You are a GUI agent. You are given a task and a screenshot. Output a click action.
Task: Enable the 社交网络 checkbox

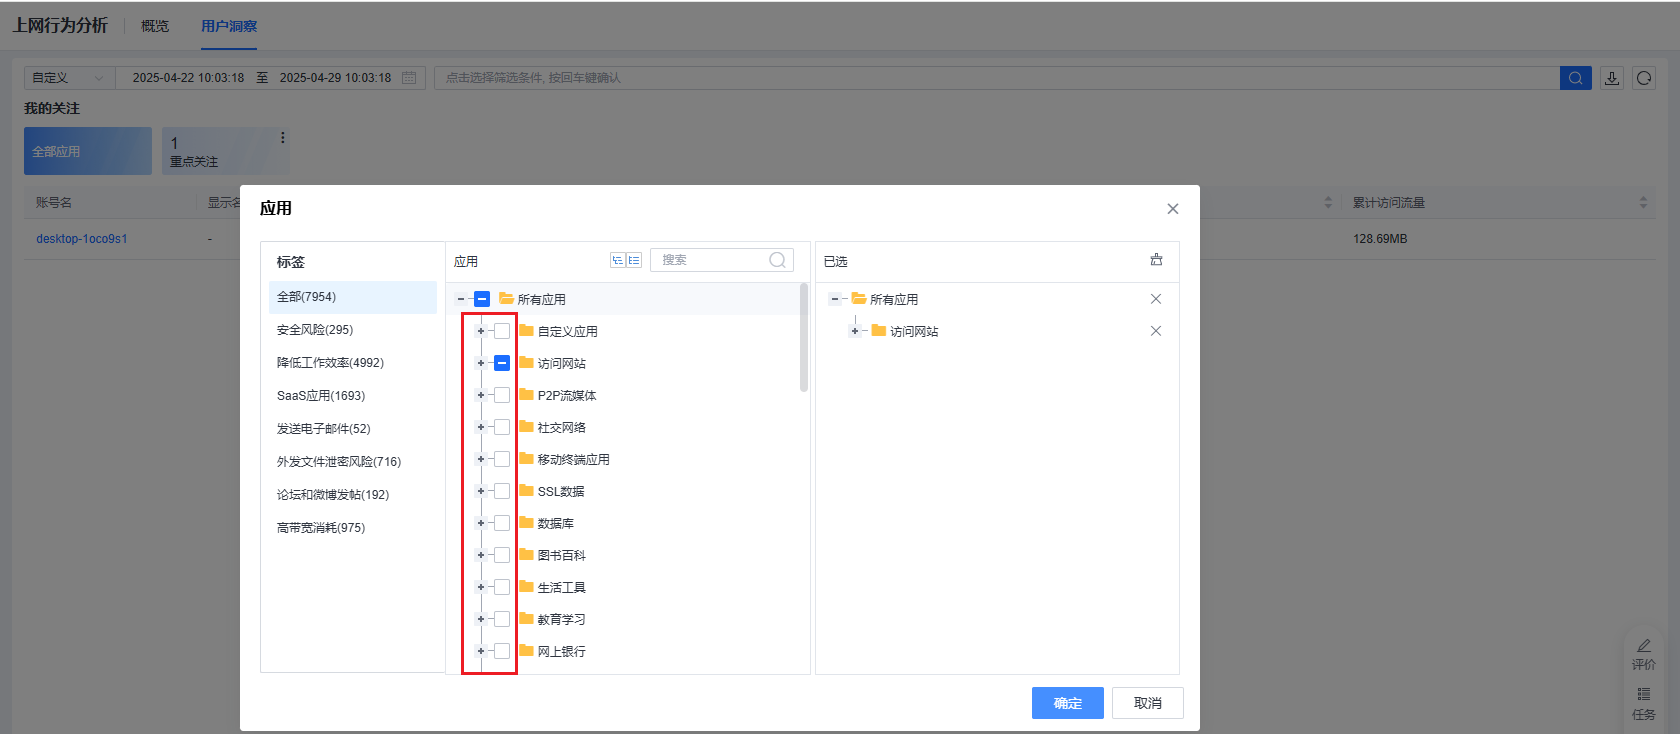[502, 427]
